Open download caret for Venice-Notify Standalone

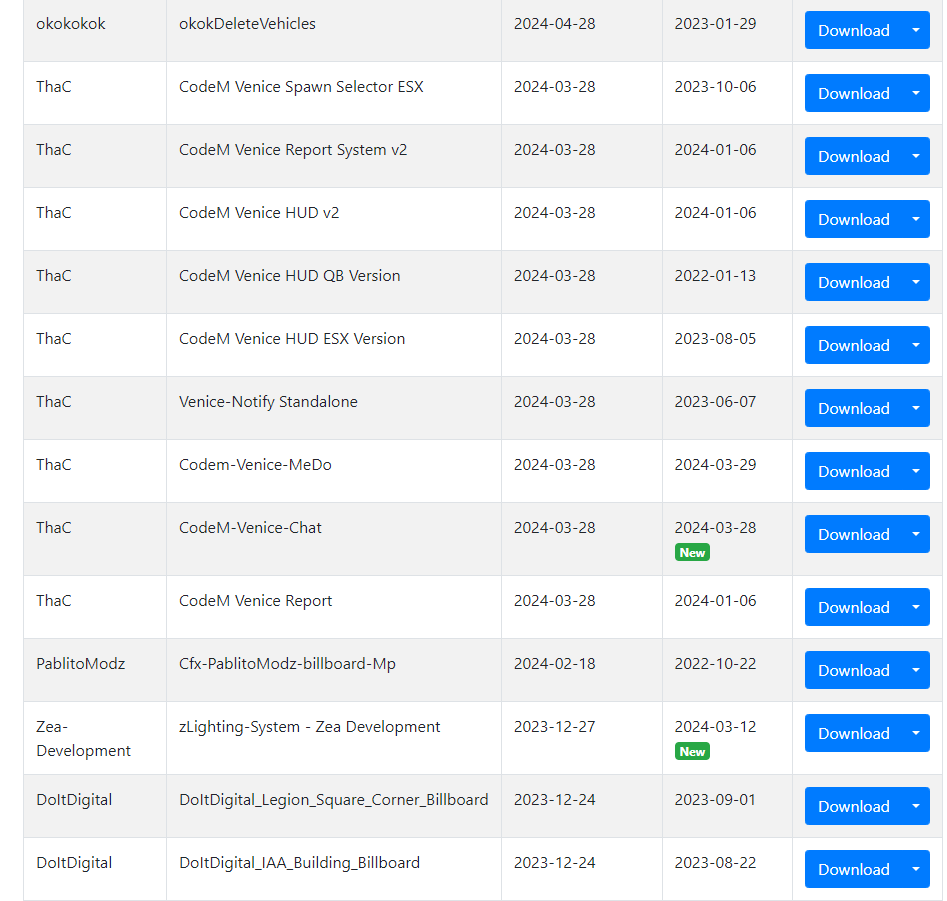[916, 408]
